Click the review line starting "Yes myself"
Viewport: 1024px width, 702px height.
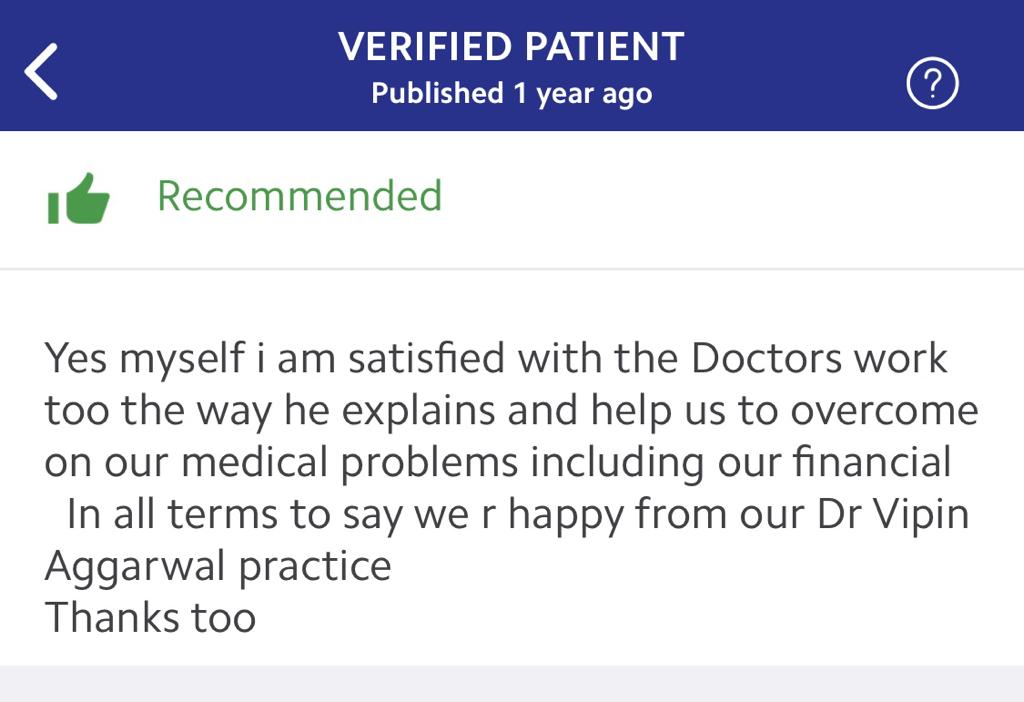[496, 358]
